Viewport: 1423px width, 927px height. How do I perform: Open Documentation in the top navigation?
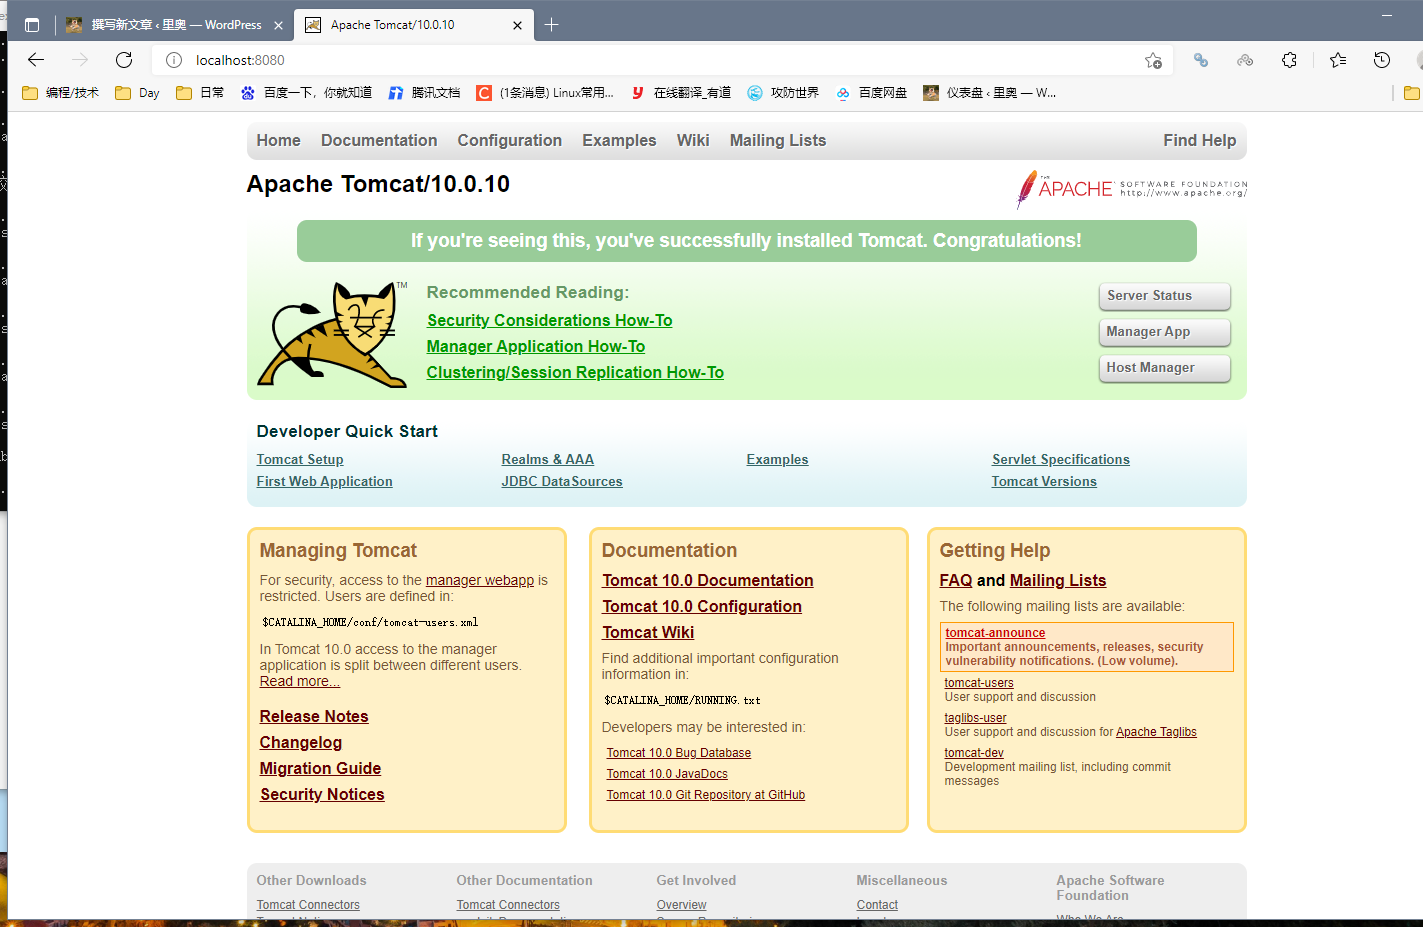click(x=379, y=141)
